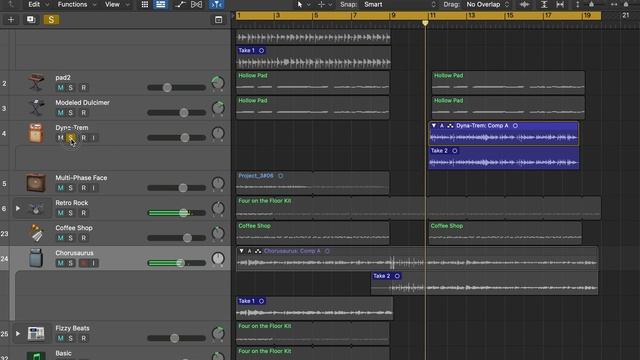The width and height of the screenshot is (640, 360).
Task: Click horizontal auto zoom icon
Action: [x=560, y=4]
